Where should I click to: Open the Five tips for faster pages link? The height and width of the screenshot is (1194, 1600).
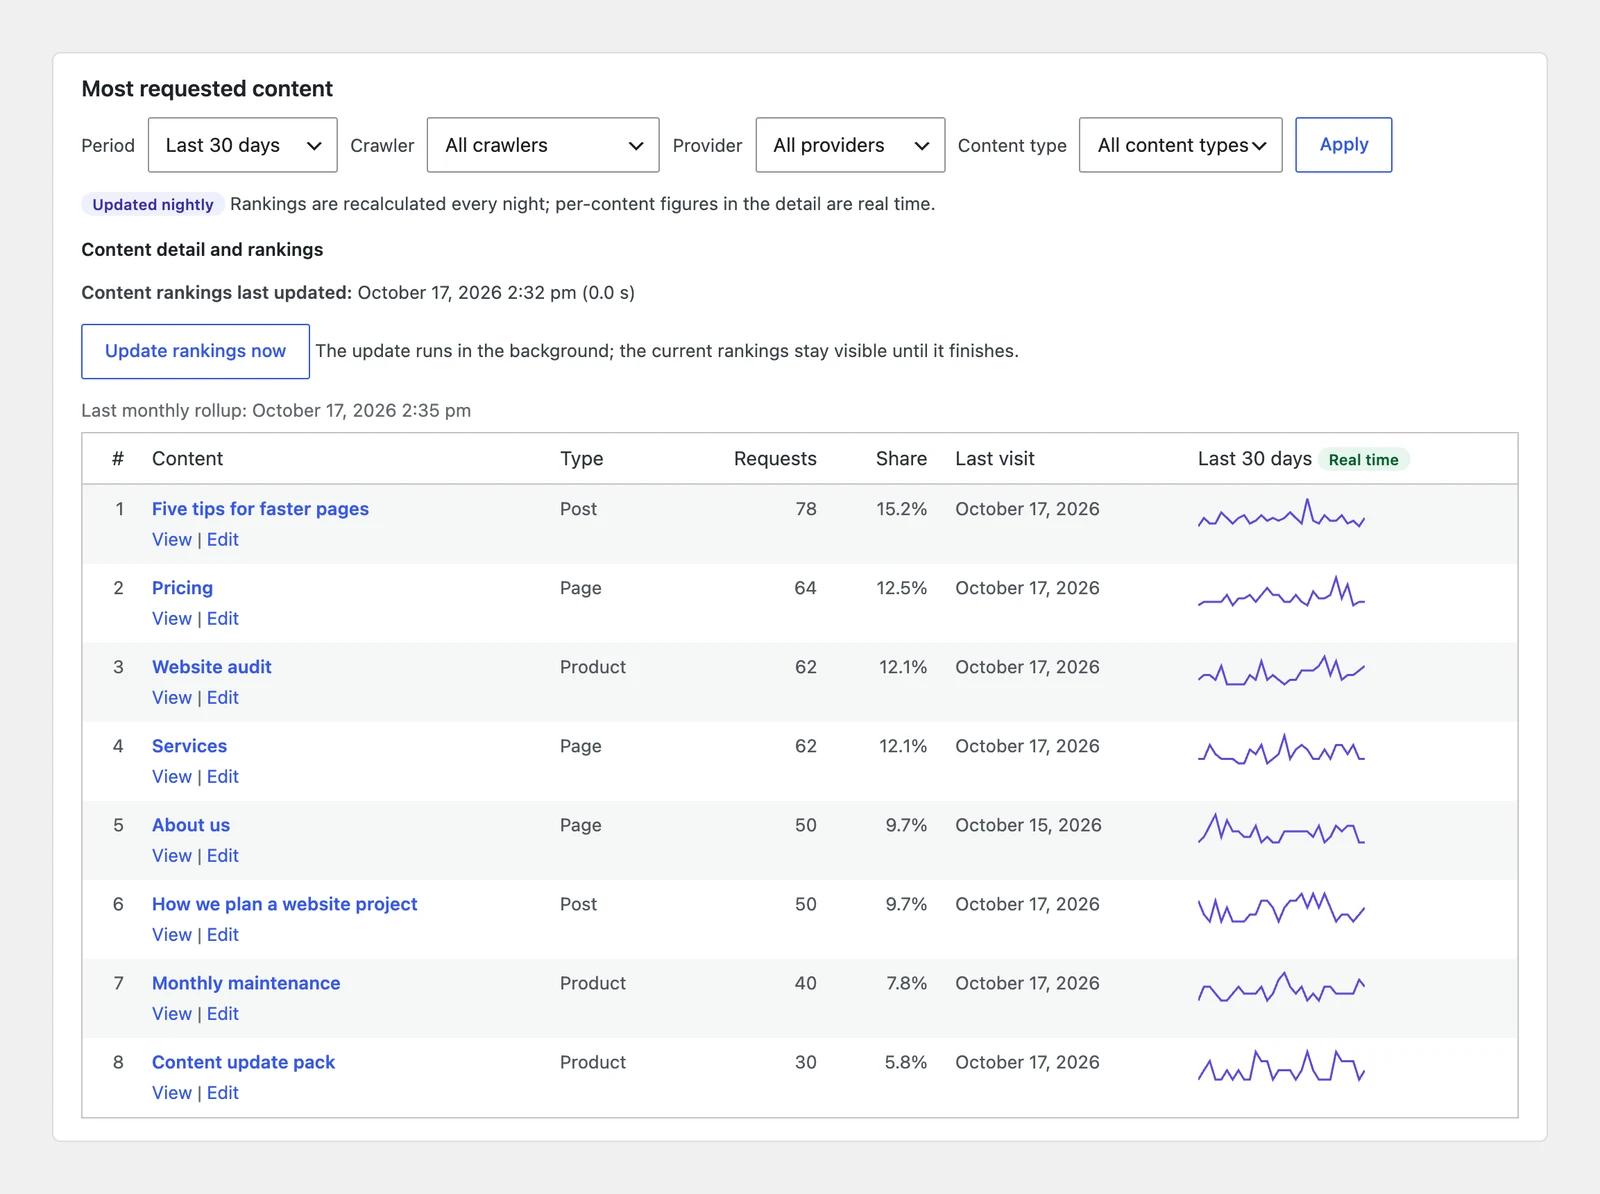[260, 509]
